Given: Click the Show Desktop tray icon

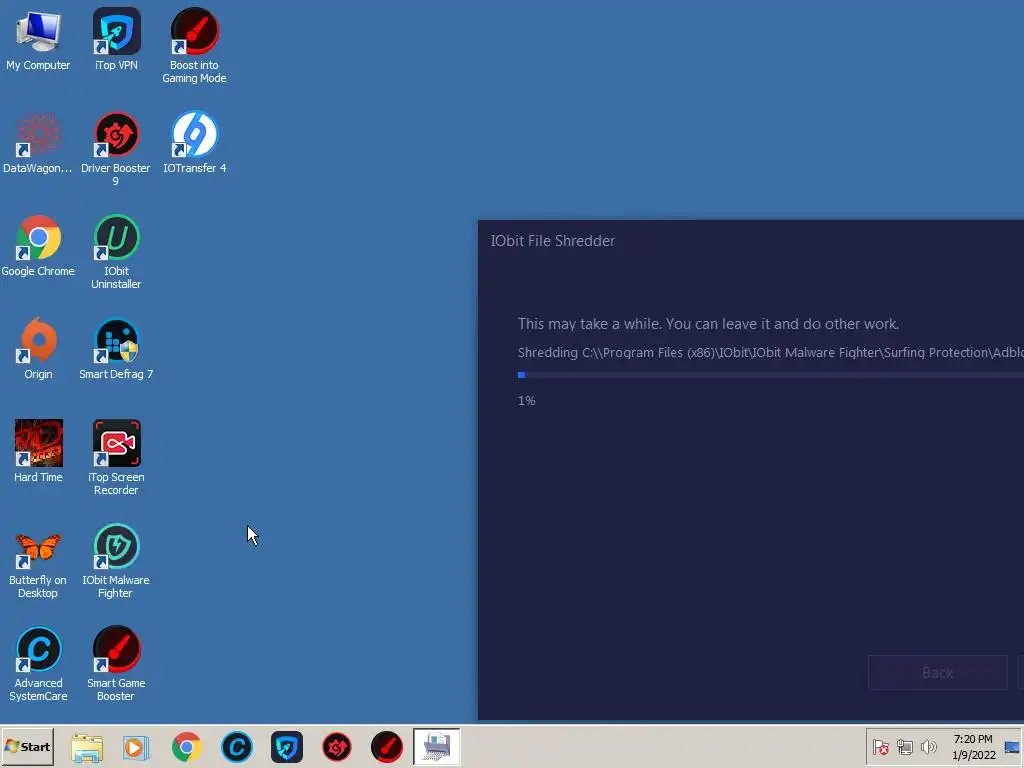Looking at the screenshot, I should [x=1012, y=747].
